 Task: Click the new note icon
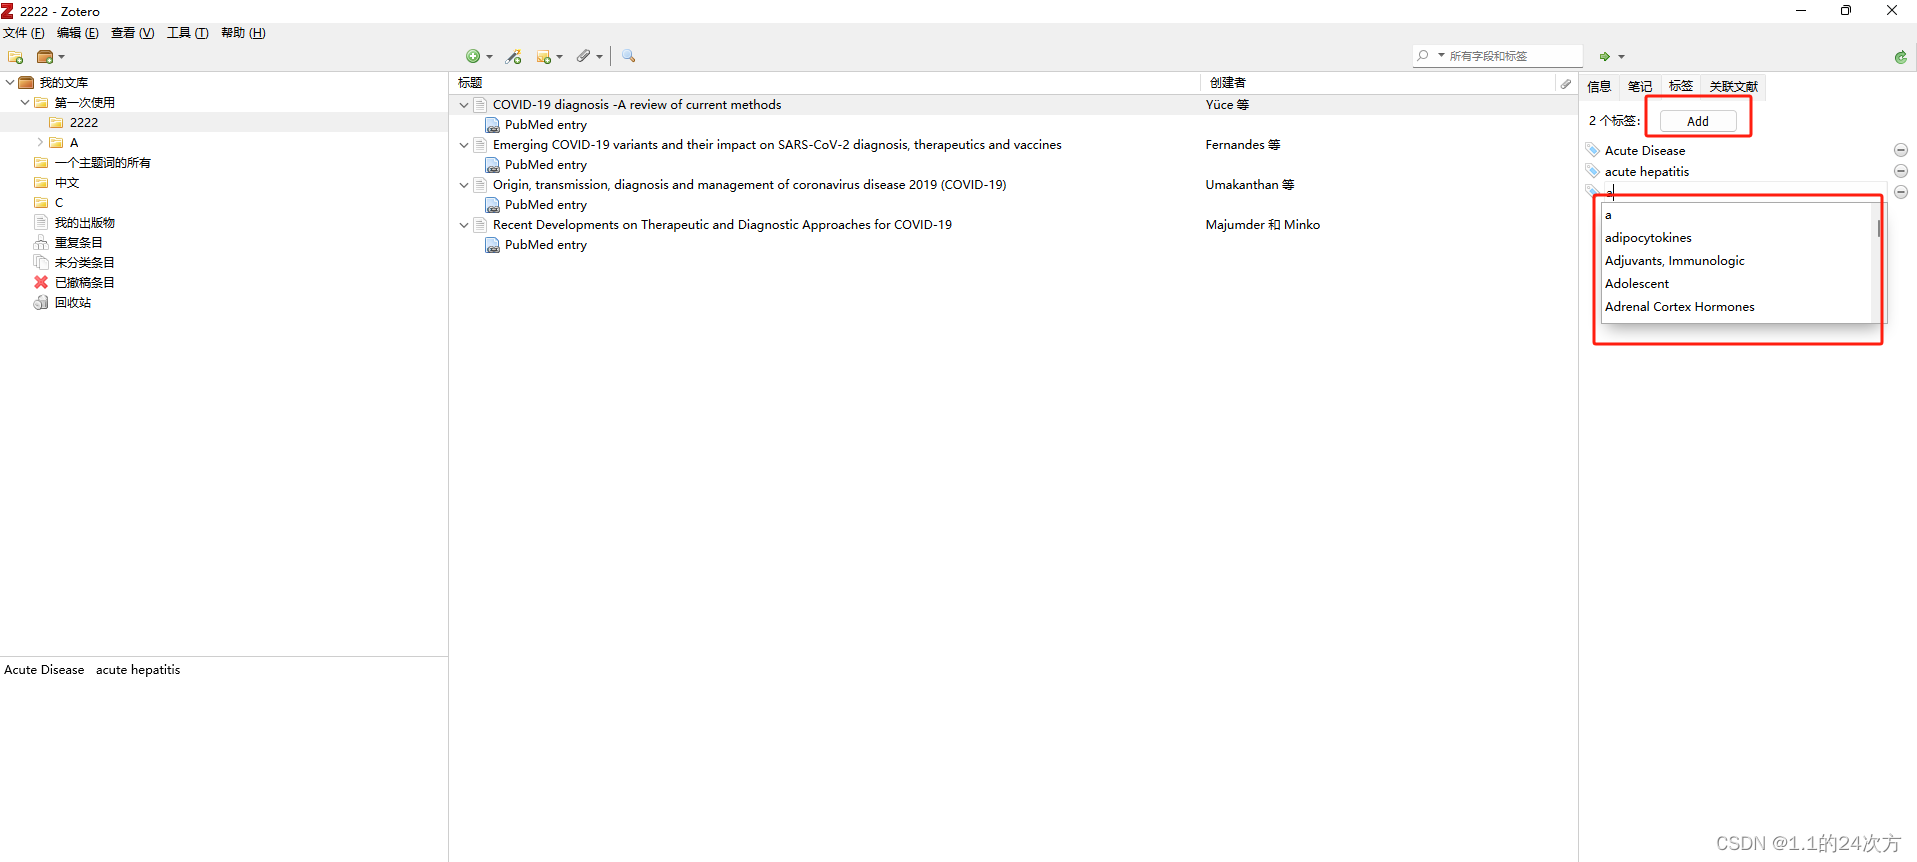pyautogui.click(x=543, y=57)
